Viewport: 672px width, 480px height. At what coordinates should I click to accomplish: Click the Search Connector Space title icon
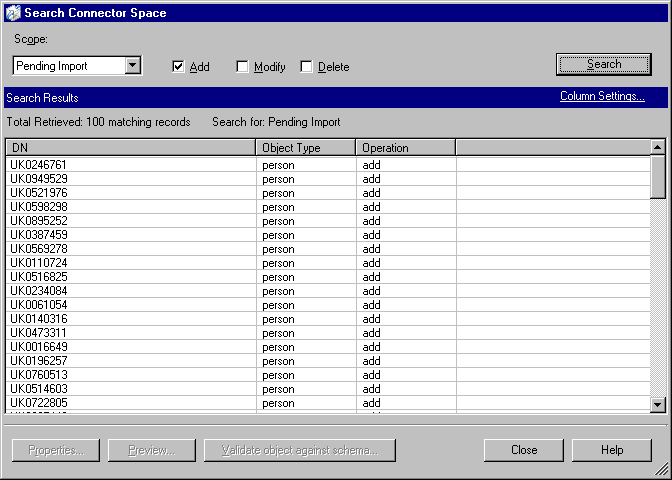point(13,13)
